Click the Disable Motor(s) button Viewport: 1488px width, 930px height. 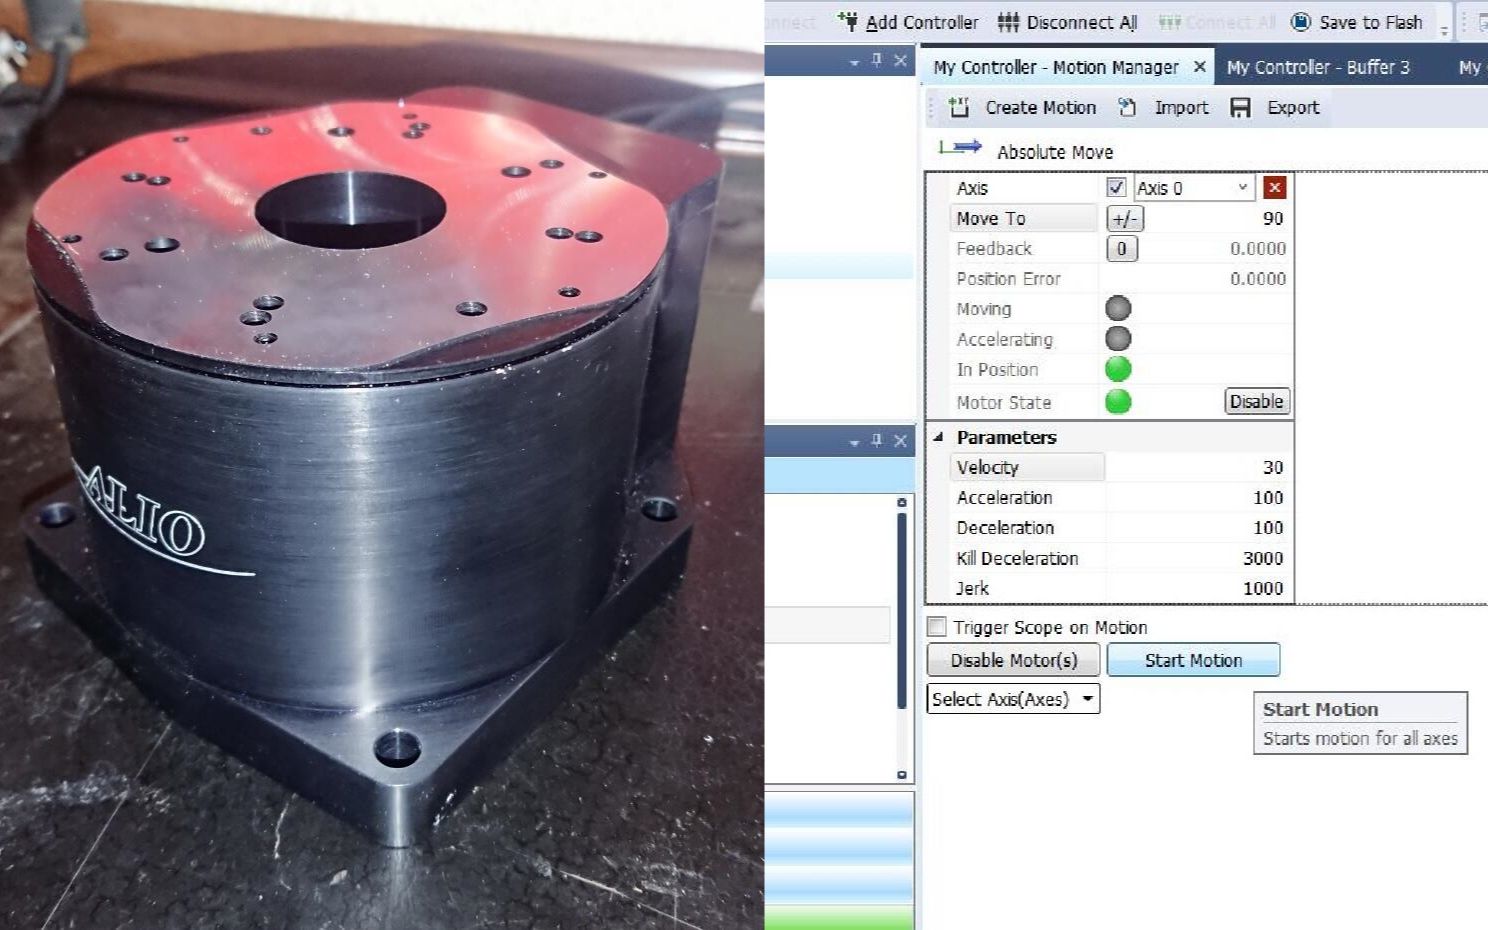click(x=1013, y=660)
